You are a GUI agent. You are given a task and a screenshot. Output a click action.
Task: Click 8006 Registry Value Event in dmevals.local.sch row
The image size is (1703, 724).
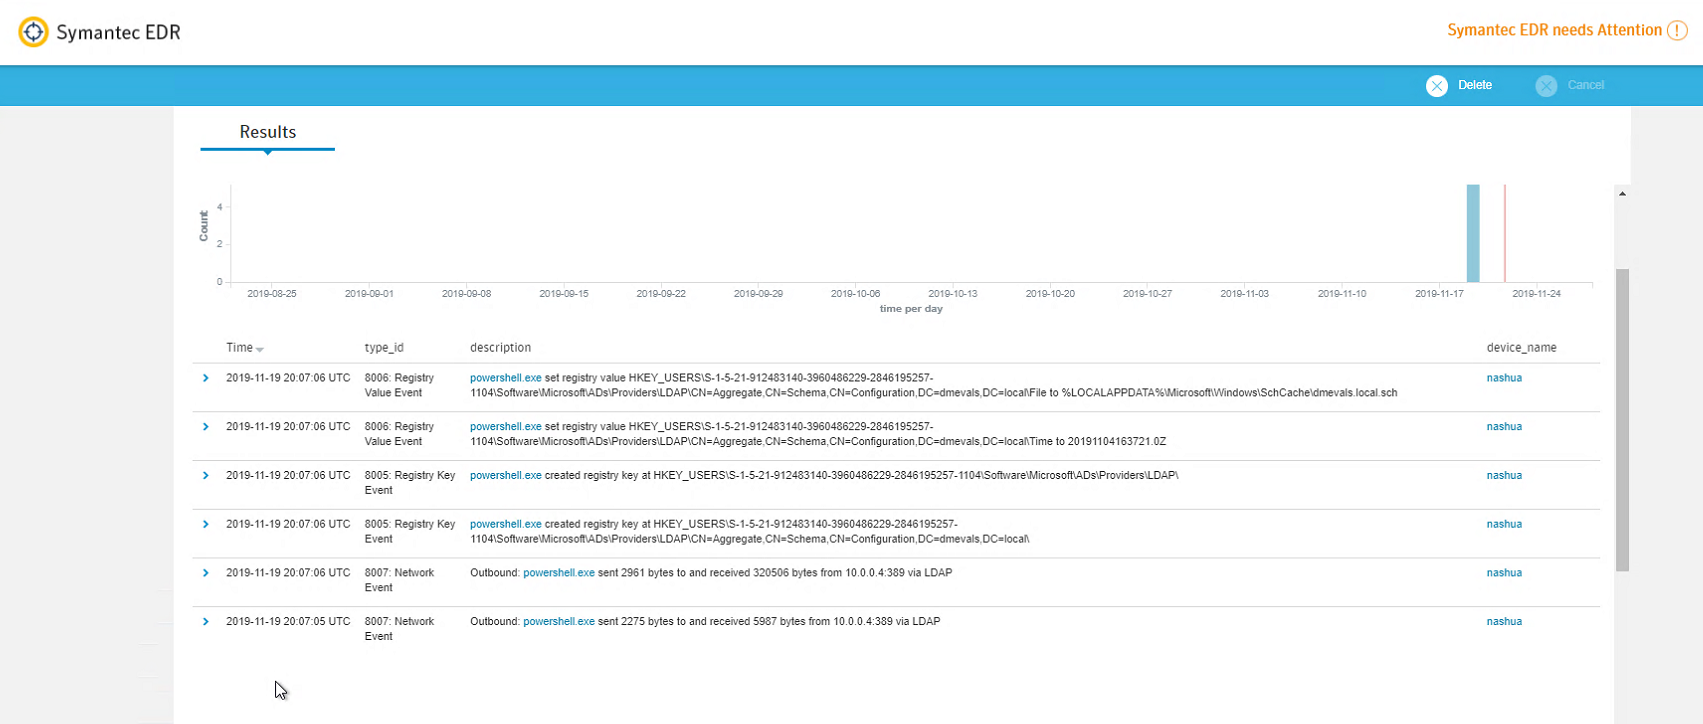pos(399,385)
